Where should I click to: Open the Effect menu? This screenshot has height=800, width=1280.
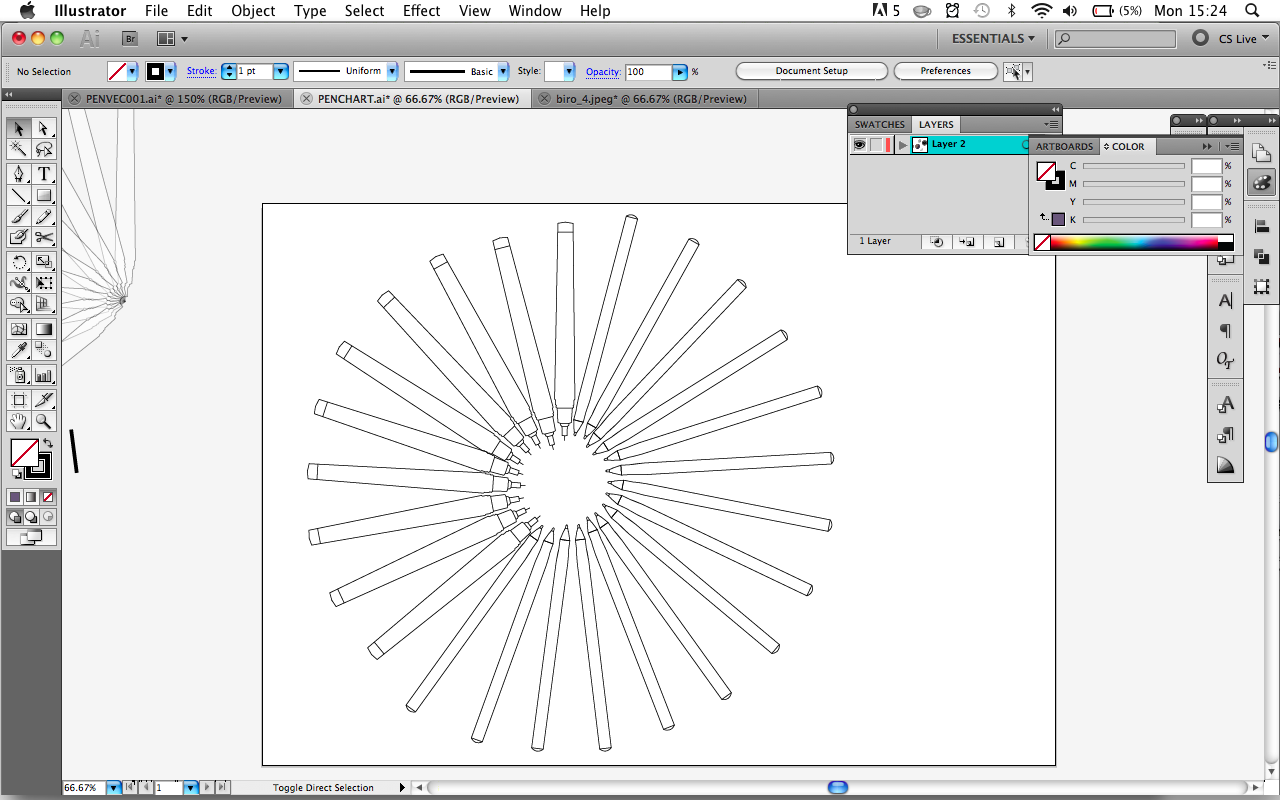tap(421, 11)
